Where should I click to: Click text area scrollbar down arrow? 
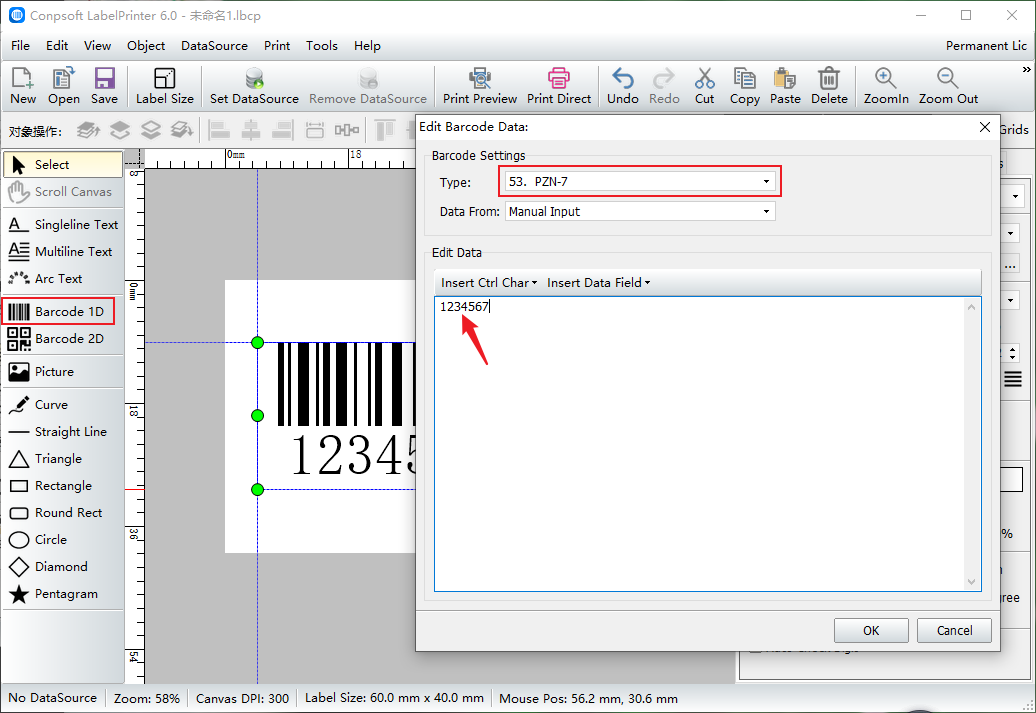(971, 582)
